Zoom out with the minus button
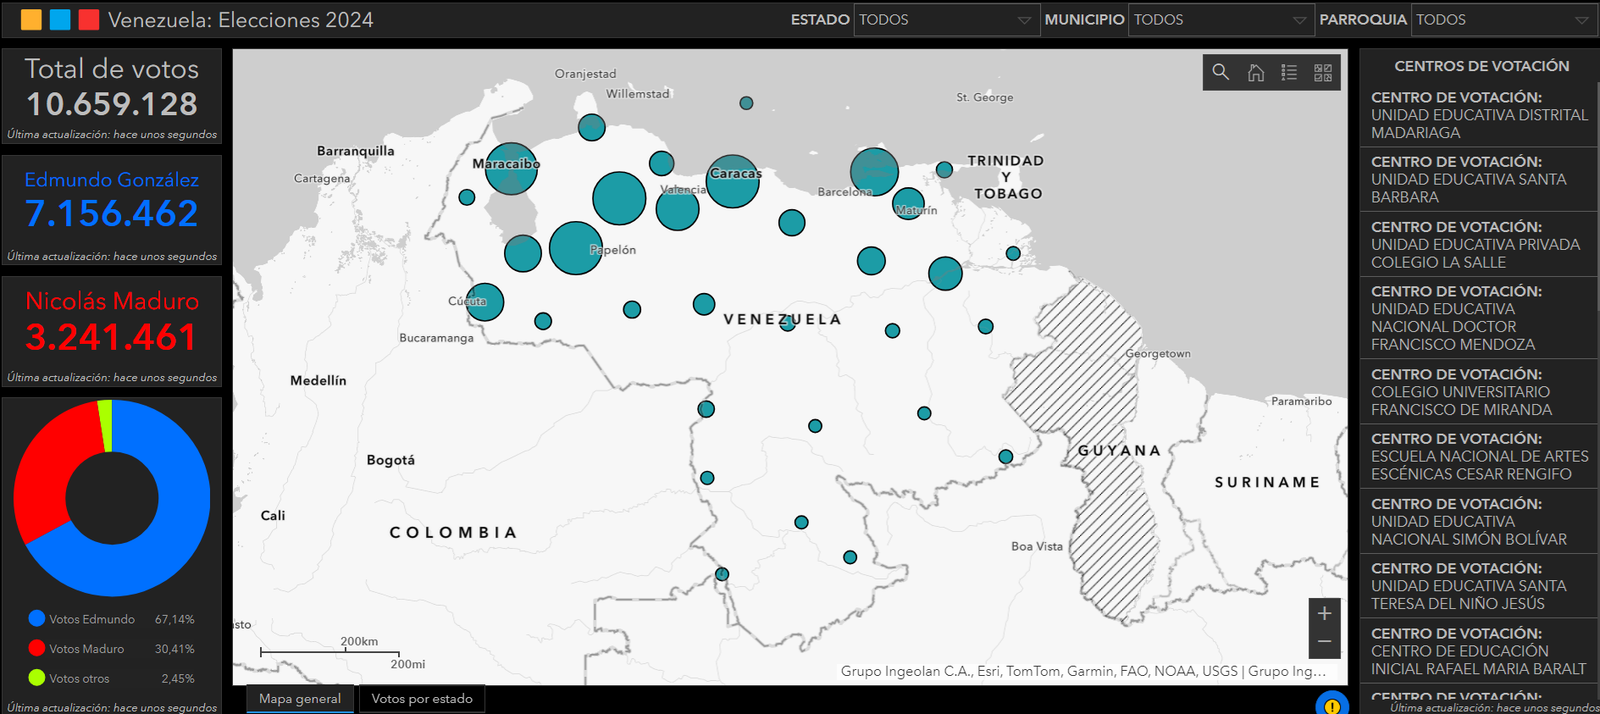This screenshot has height=714, width=1600. (x=1324, y=642)
